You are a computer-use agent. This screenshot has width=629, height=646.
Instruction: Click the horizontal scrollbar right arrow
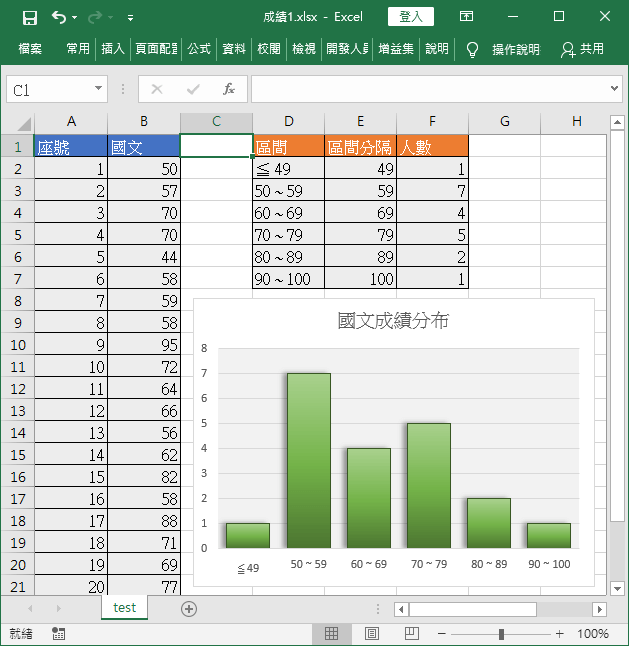(x=599, y=609)
